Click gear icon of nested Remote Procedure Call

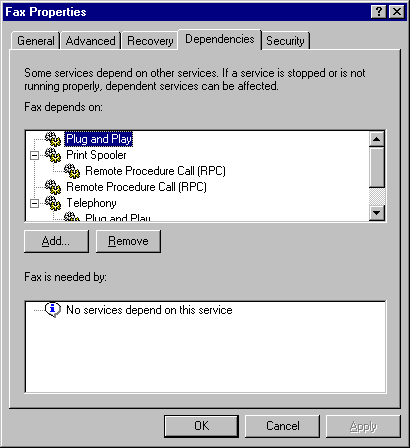[72, 171]
